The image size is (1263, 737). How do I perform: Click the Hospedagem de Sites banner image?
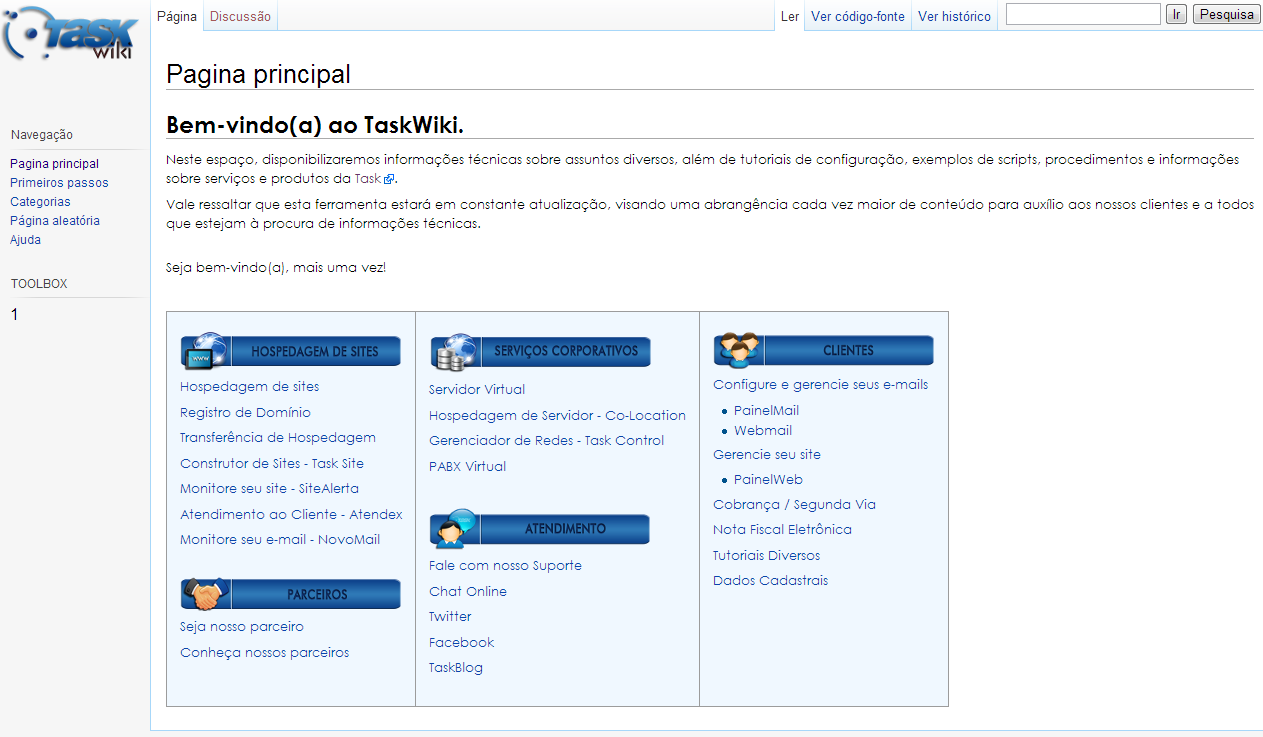pyautogui.click(x=290, y=351)
